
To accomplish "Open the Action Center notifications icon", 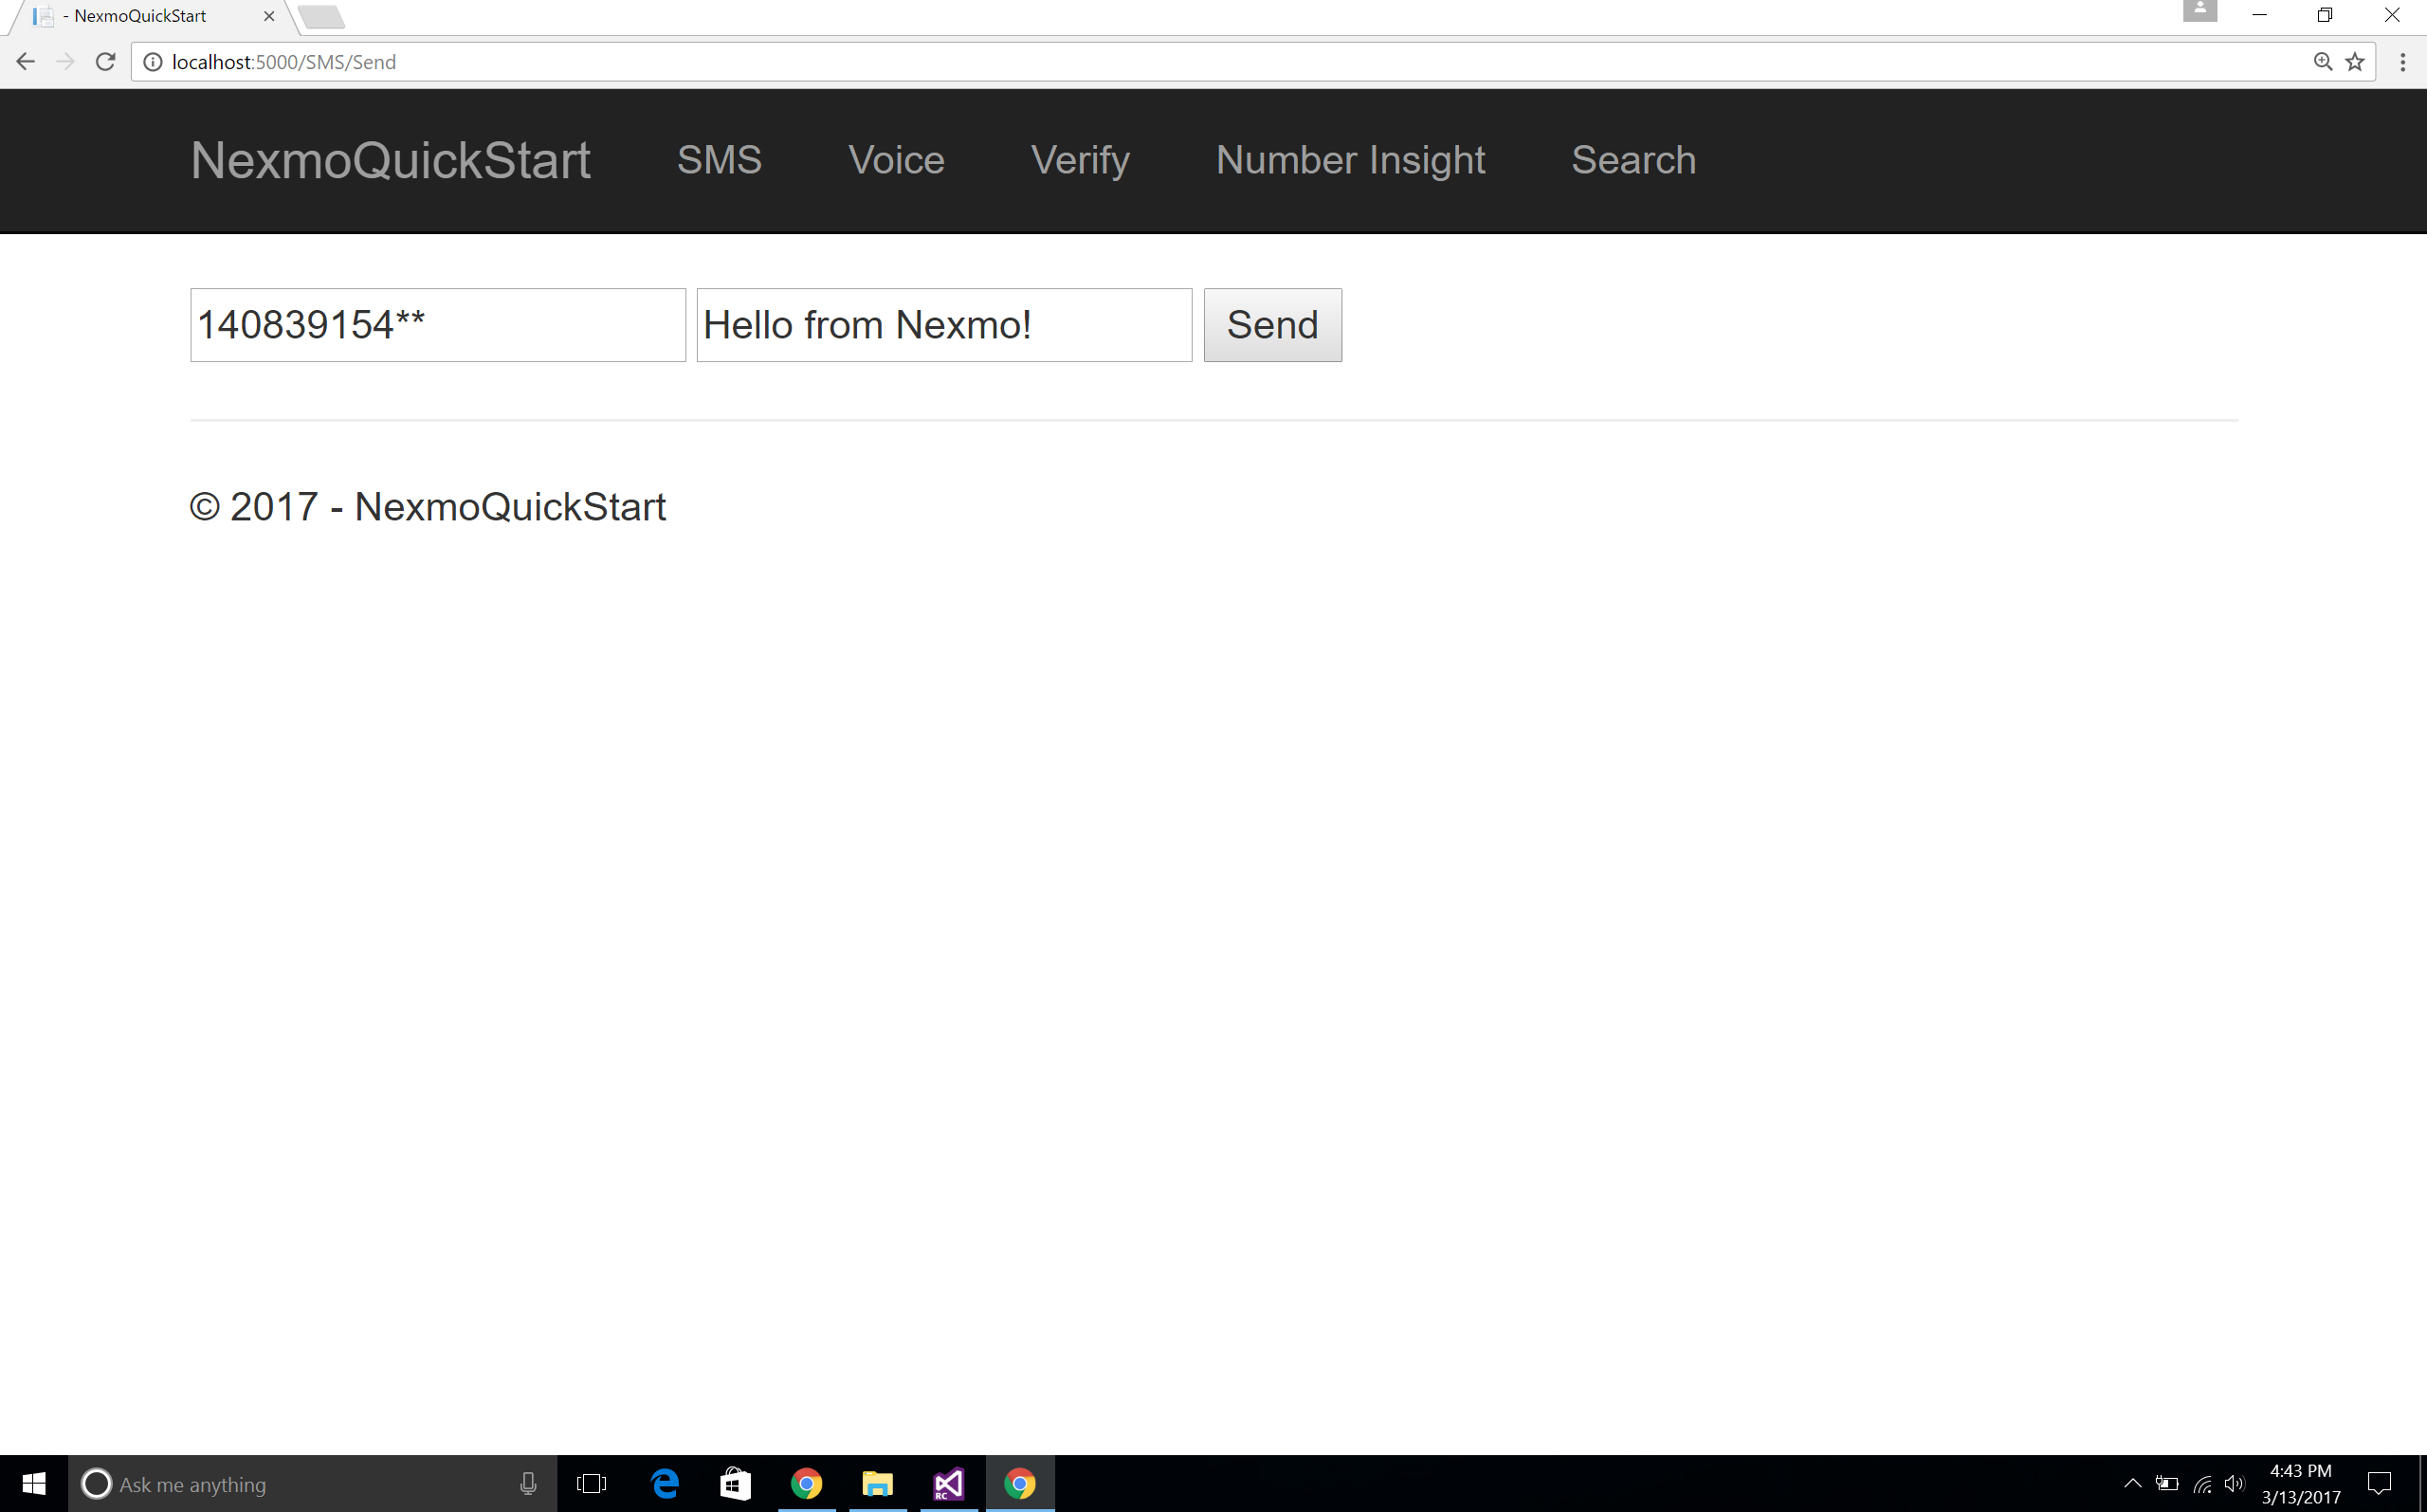I will (x=2379, y=1484).
